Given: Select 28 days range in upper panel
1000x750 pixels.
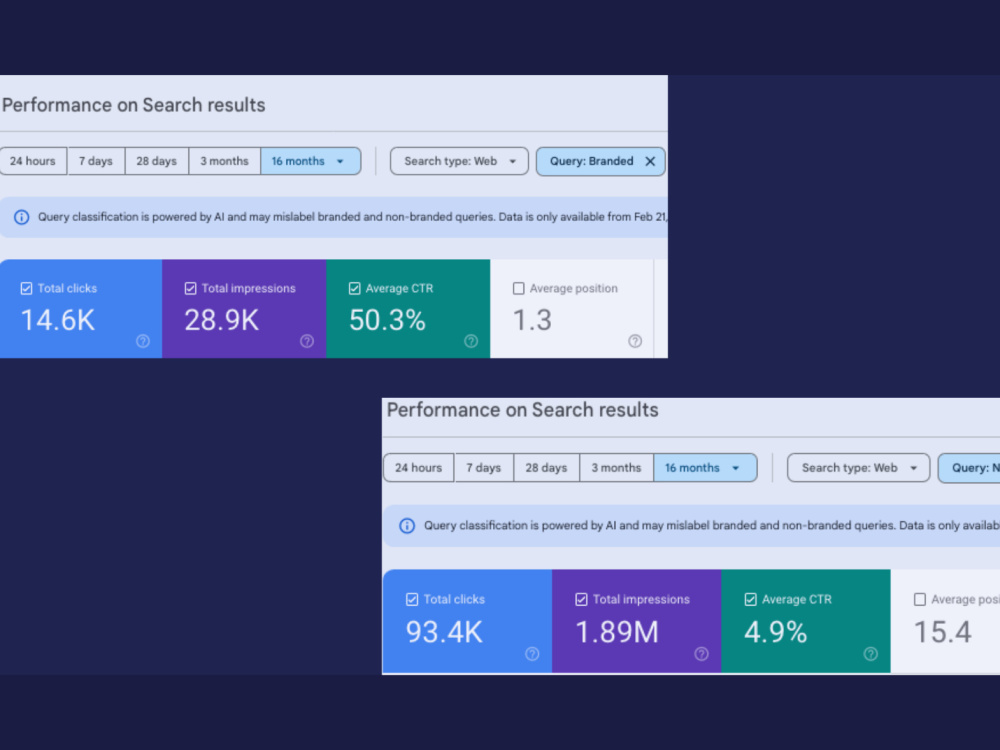Looking at the screenshot, I should pyautogui.click(x=156, y=161).
